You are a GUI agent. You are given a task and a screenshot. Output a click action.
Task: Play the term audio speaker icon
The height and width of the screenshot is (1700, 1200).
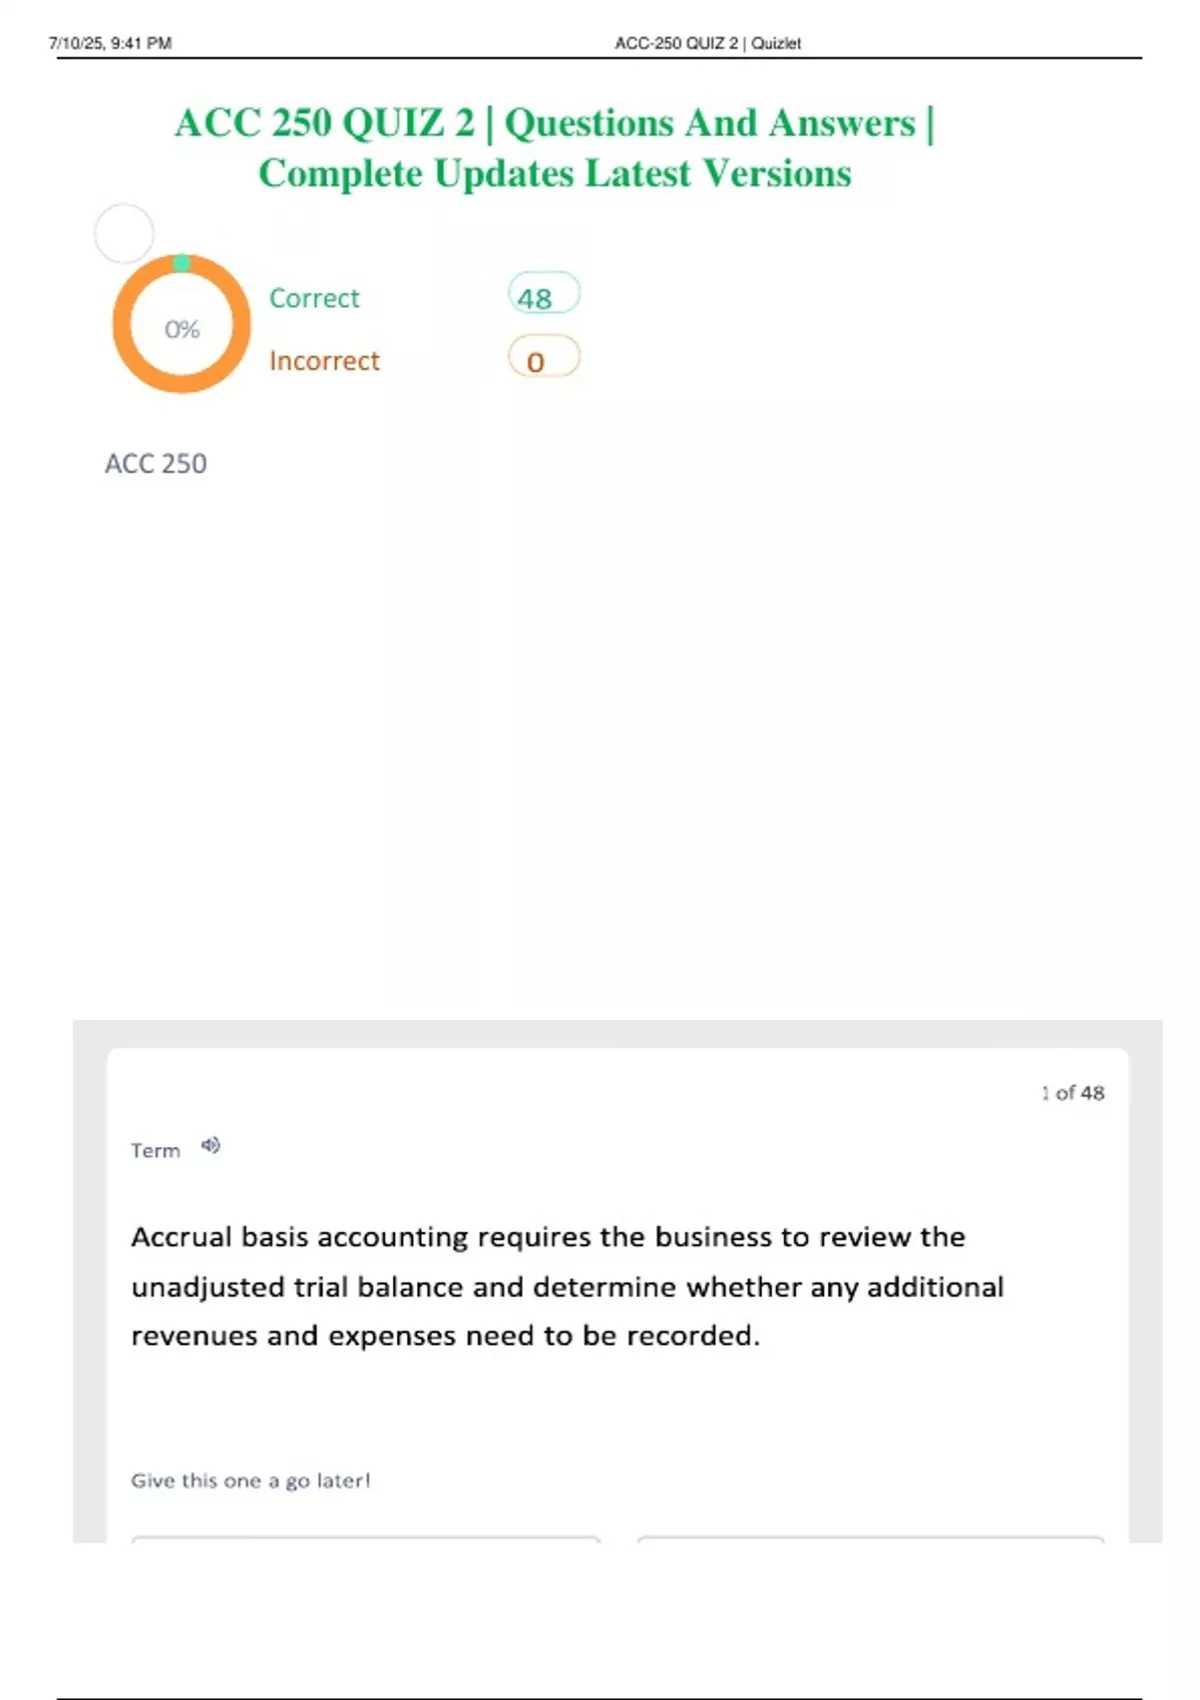[x=210, y=1146]
